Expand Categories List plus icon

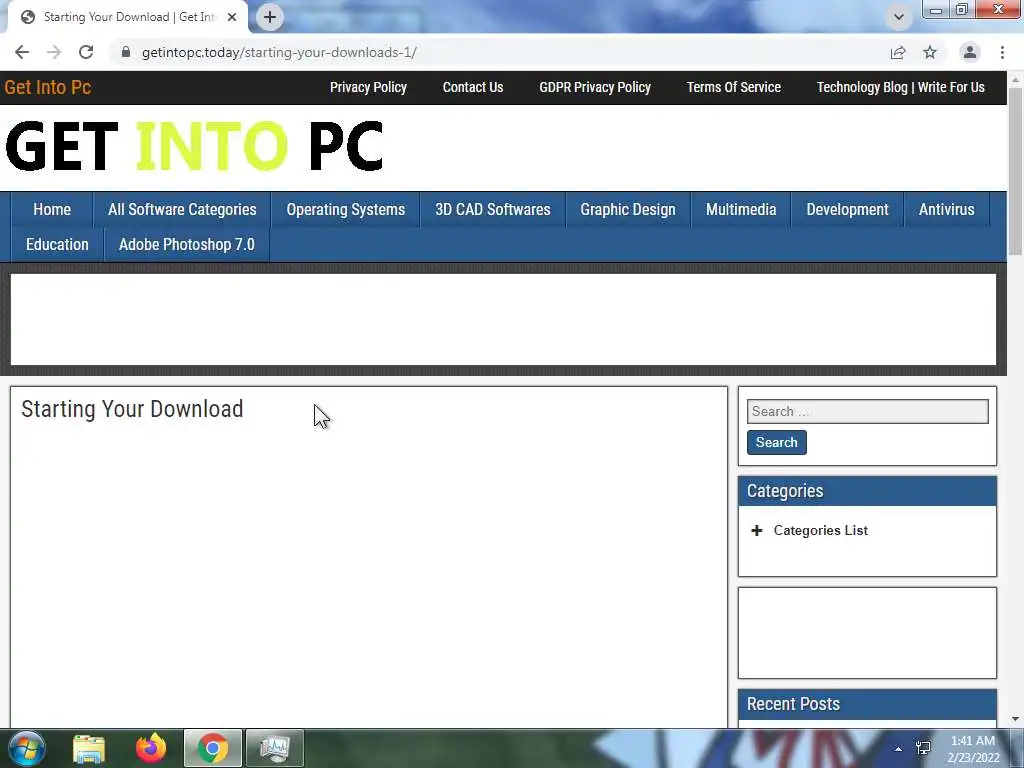[x=757, y=530]
